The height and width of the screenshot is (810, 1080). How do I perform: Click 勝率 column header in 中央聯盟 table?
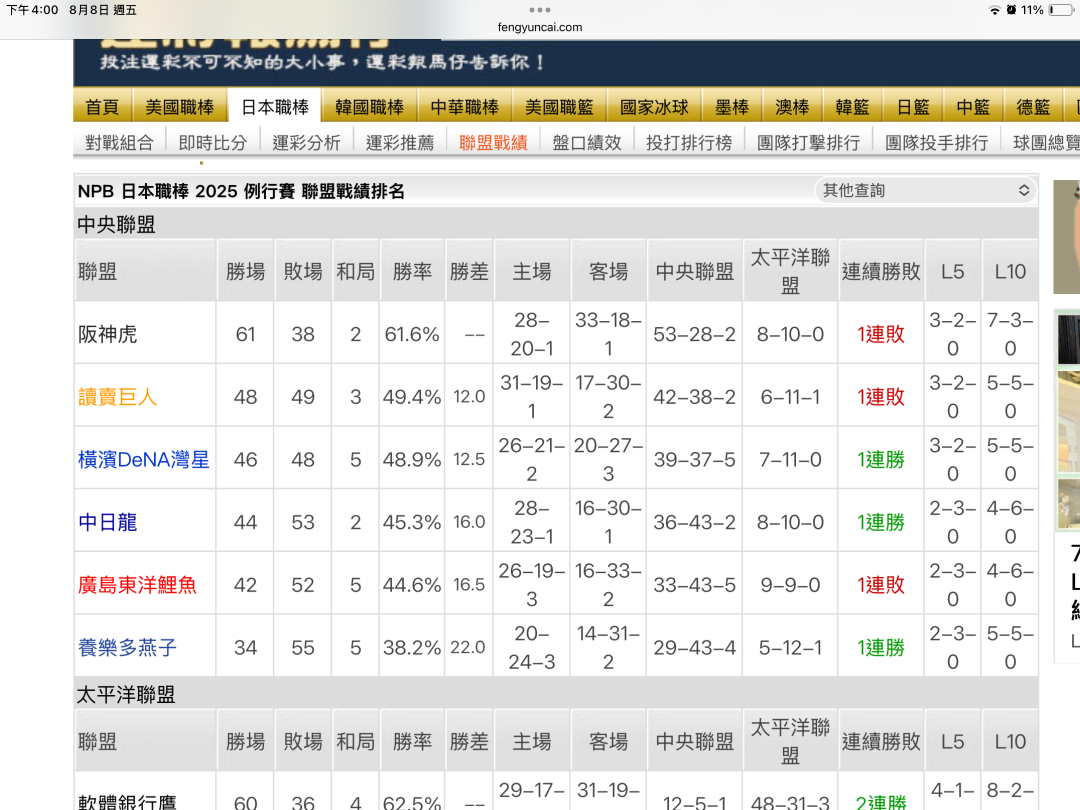pos(412,271)
